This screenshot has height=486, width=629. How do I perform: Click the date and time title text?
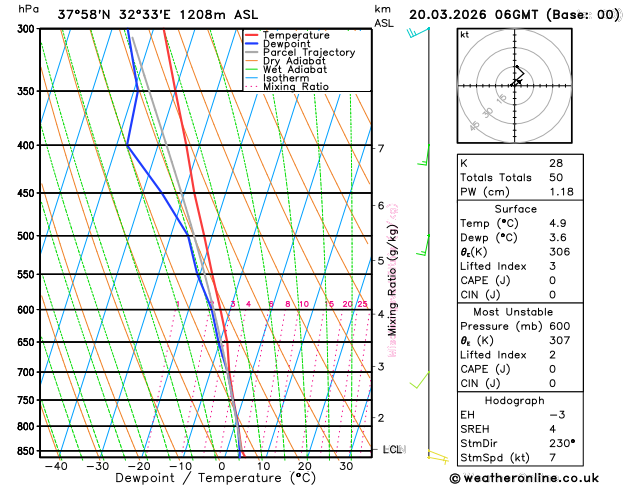pos(514,14)
